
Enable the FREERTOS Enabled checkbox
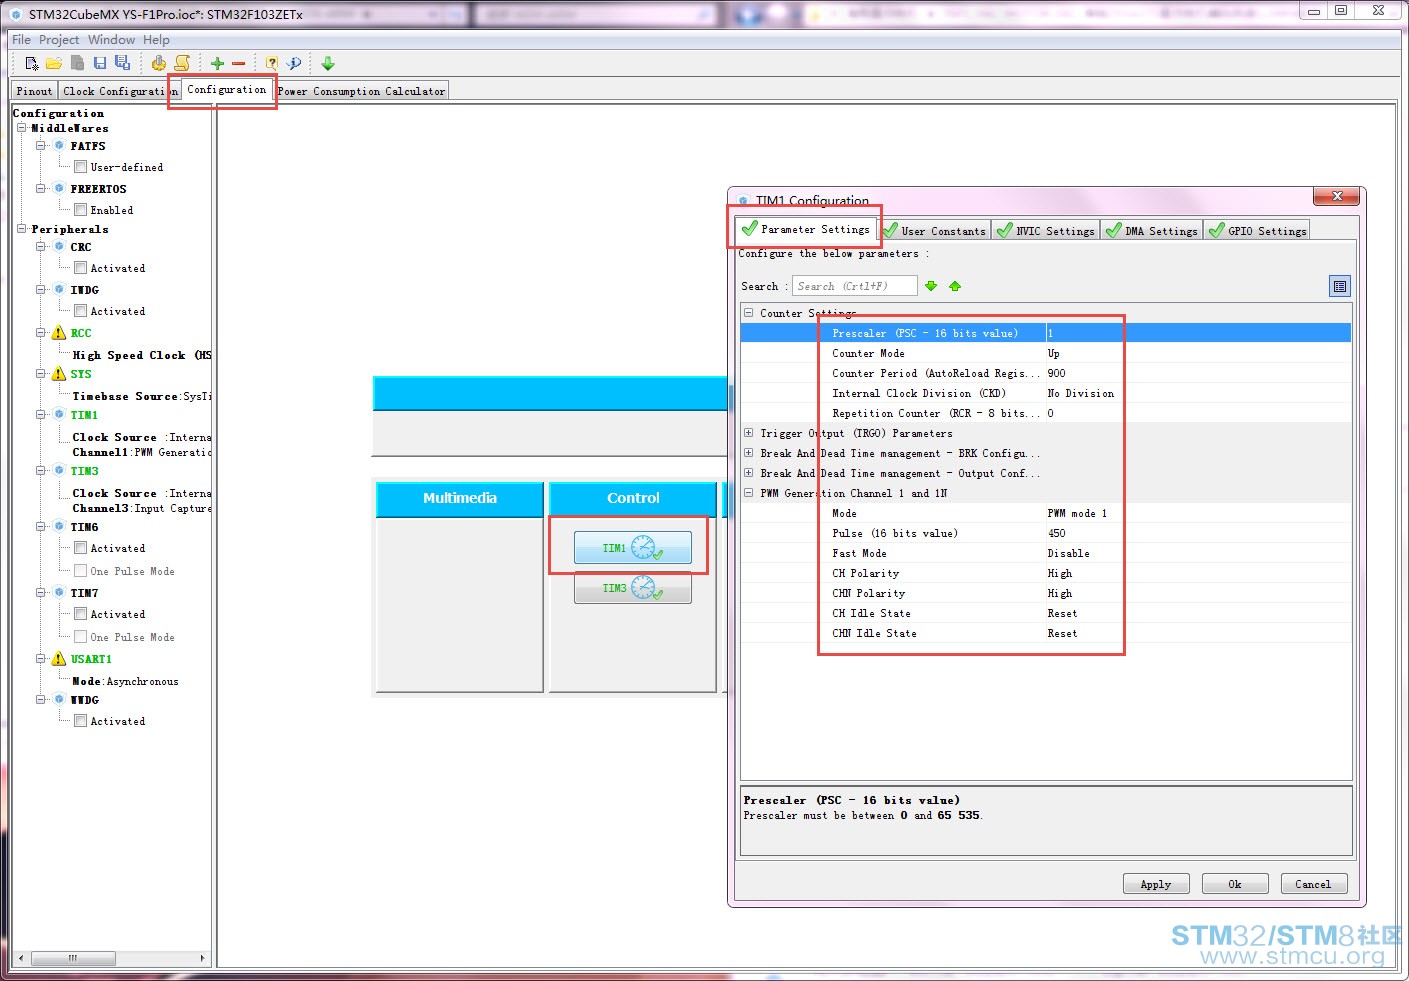(x=81, y=210)
